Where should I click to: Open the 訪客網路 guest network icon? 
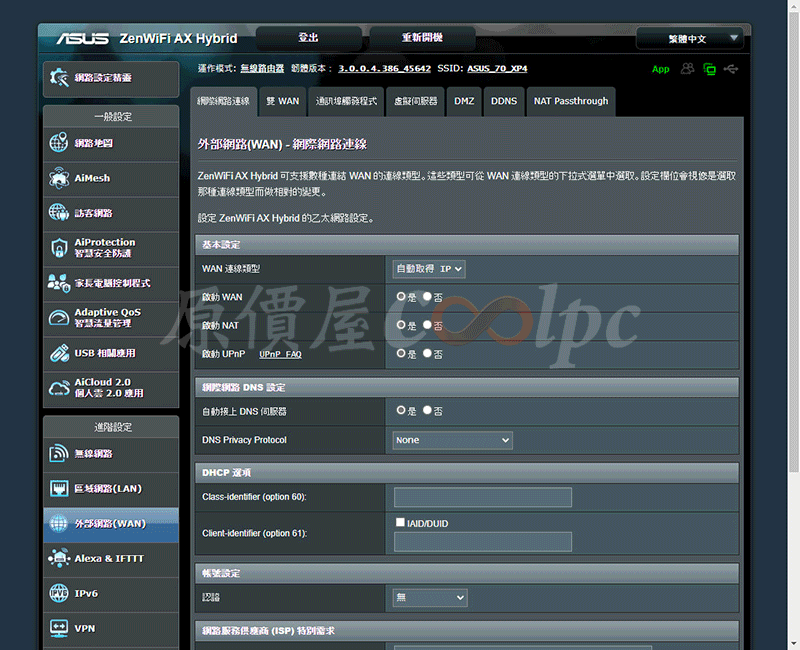pyautogui.click(x=59, y=212)
